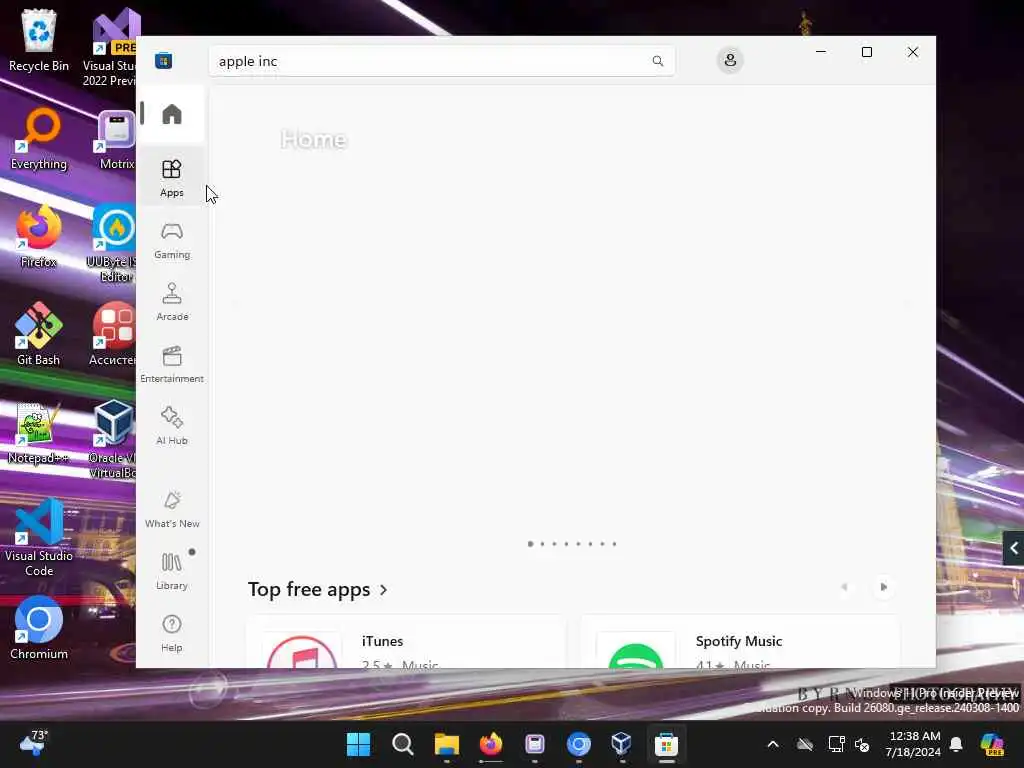Image resolution: width=1024 pixels, height=768 pixels.
Task: Open Help in Store sidebar
Action: click(x=172, y=633)
